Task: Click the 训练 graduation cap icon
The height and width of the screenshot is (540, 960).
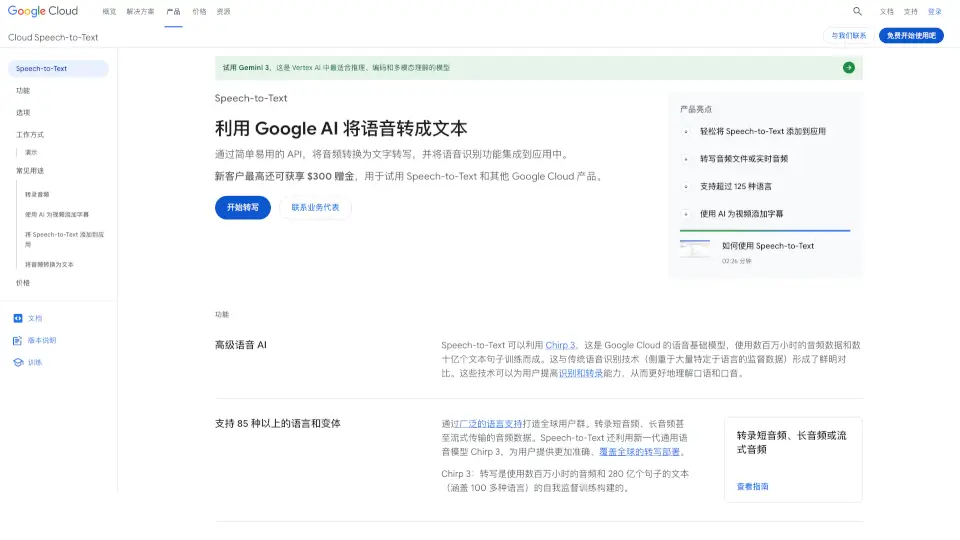Action: click(18, 362)
